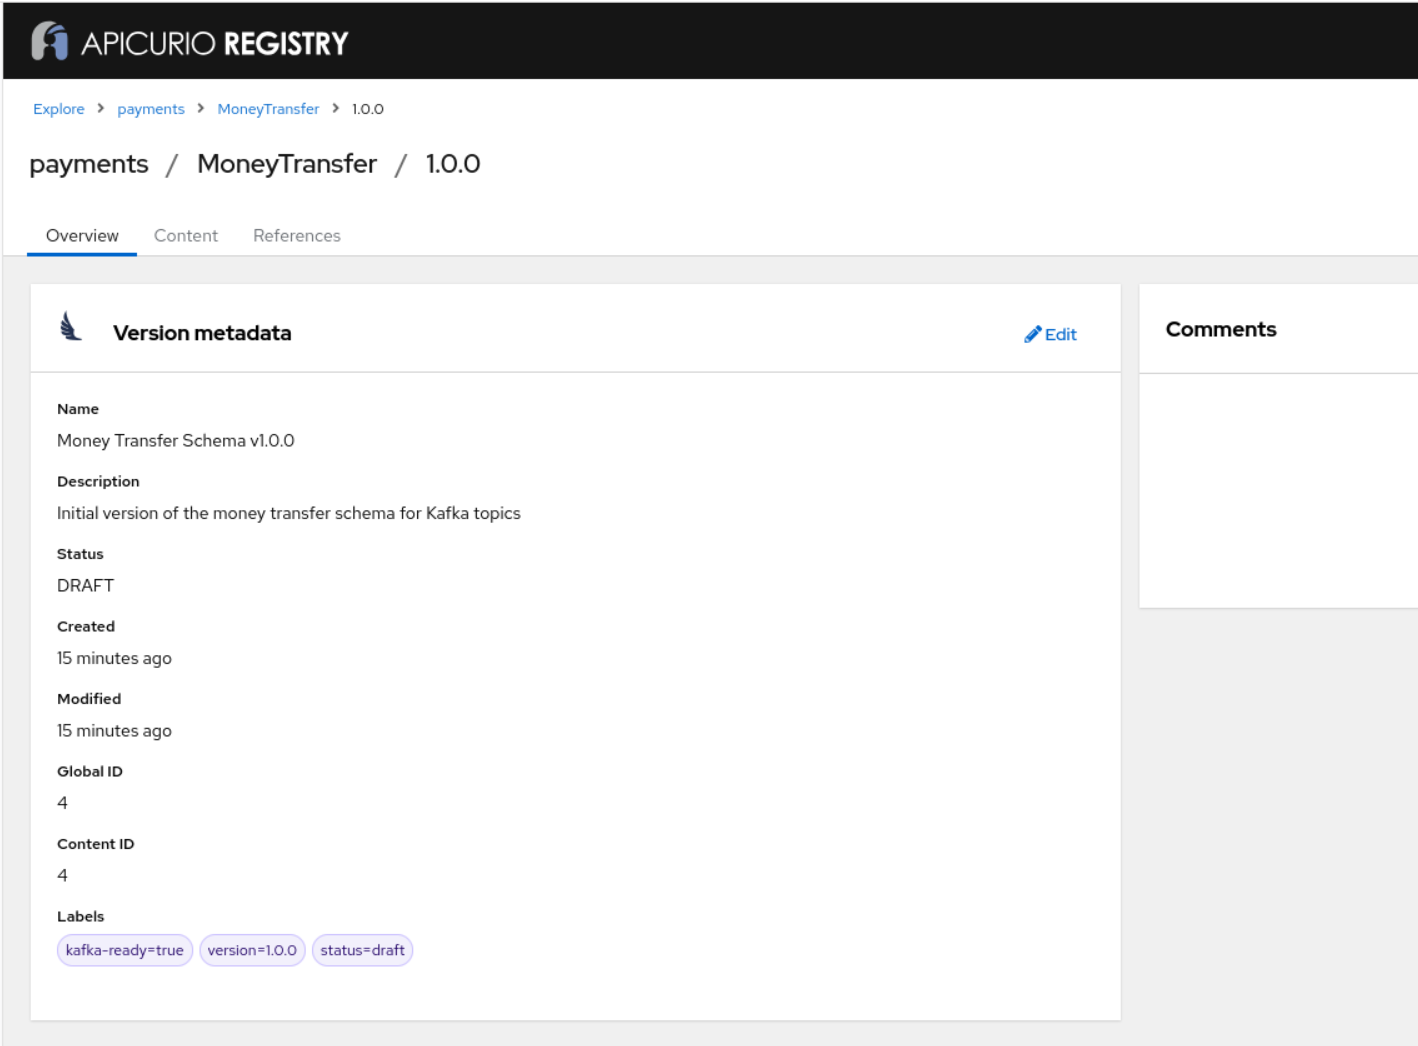The height and width of the screenshot is (1046, 1418).
Task: Click the APICURIO REGISTRY header title
Action: [215, 43]
